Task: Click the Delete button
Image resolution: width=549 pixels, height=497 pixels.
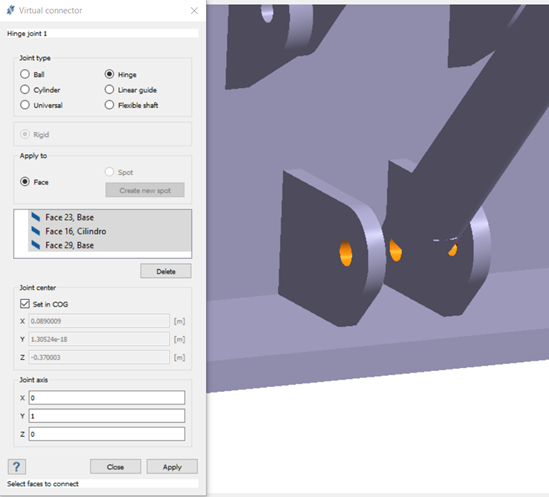Action: 166,271
